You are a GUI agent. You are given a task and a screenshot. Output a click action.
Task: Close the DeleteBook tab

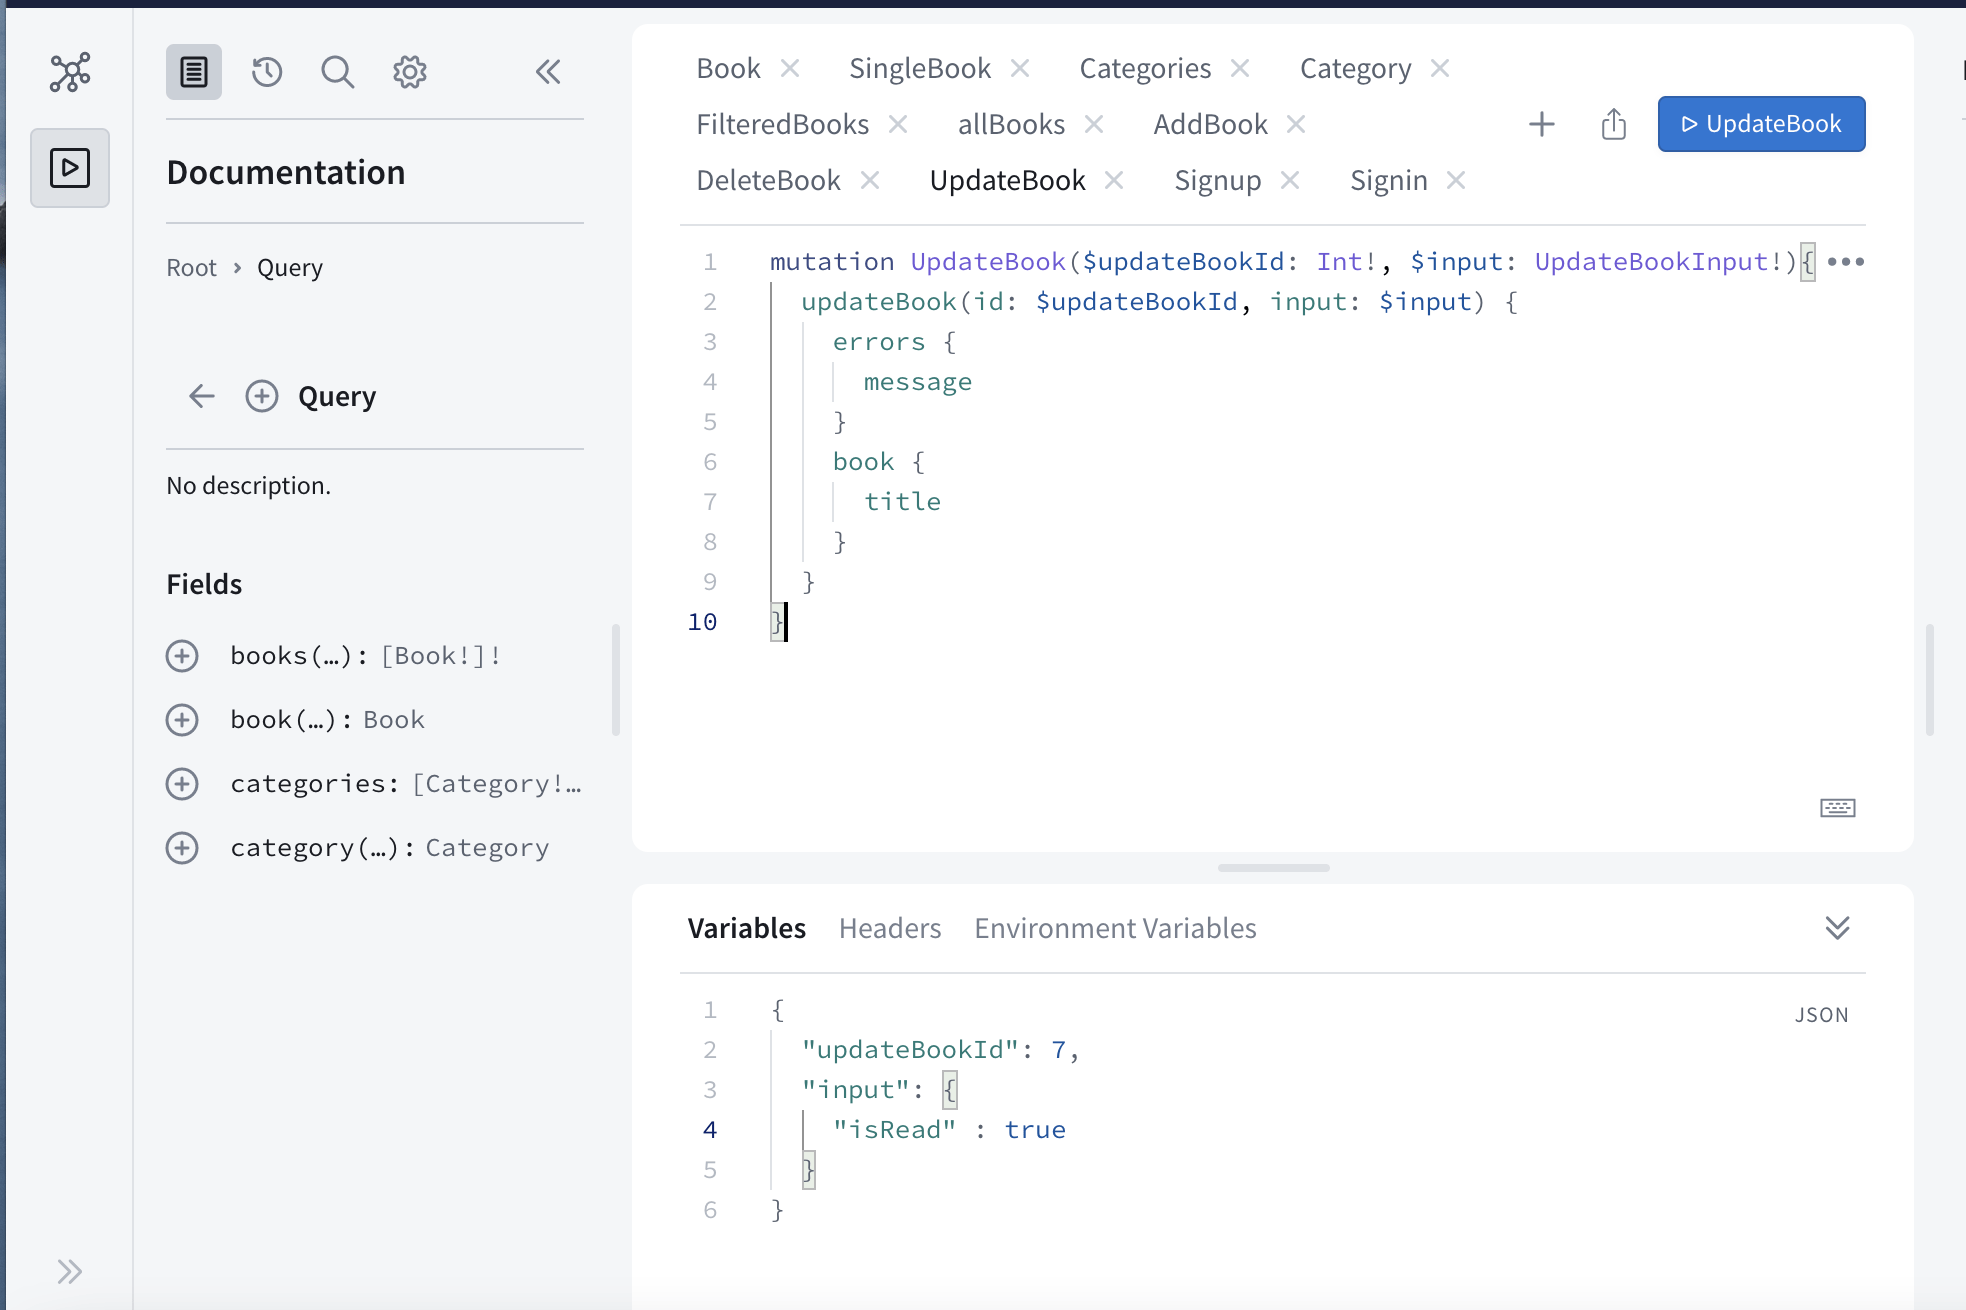870,180
